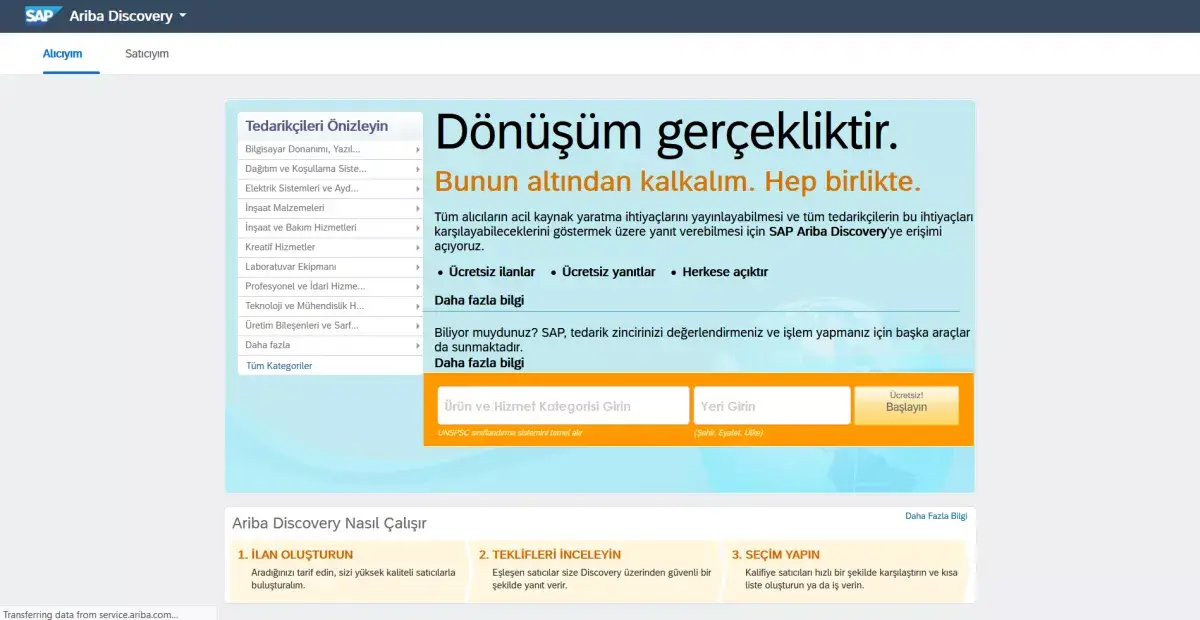Click the Dönüşüm gerçekliktir headline
This screenshot has width=1200, height=620.
click(x=667, y=132)
